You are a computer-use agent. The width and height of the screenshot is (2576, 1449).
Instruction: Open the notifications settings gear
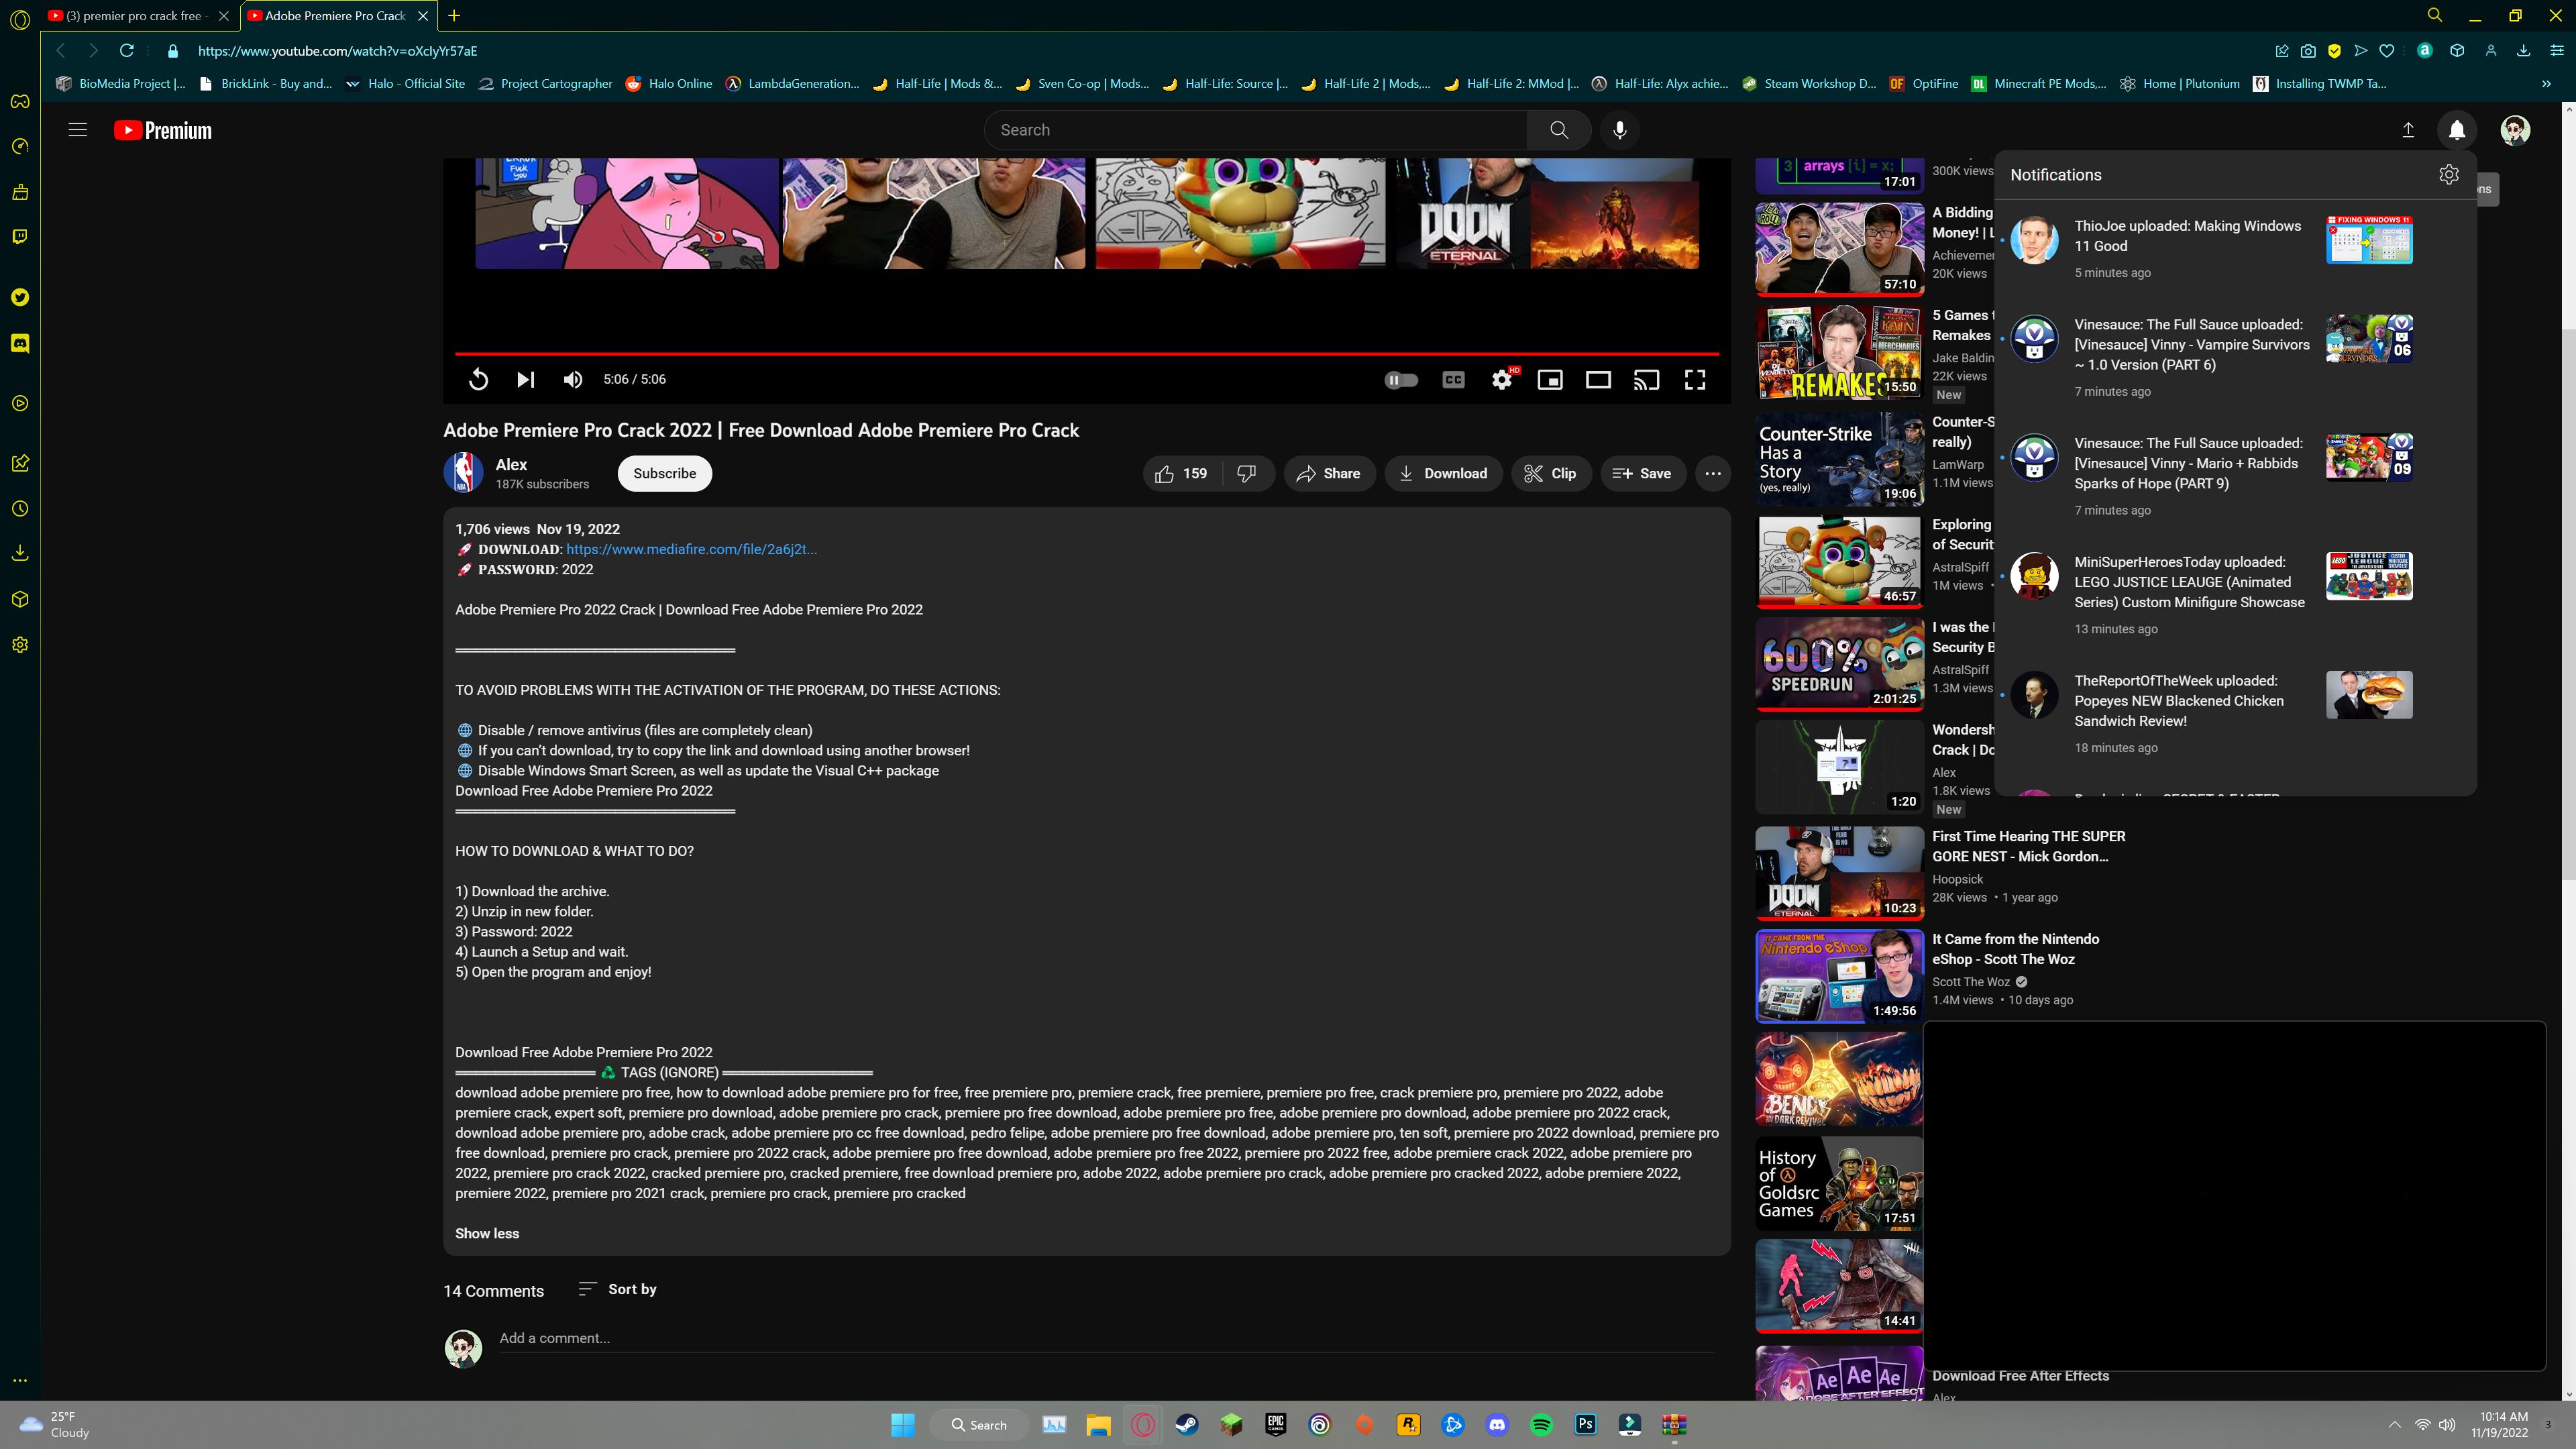pos(2448,175)
